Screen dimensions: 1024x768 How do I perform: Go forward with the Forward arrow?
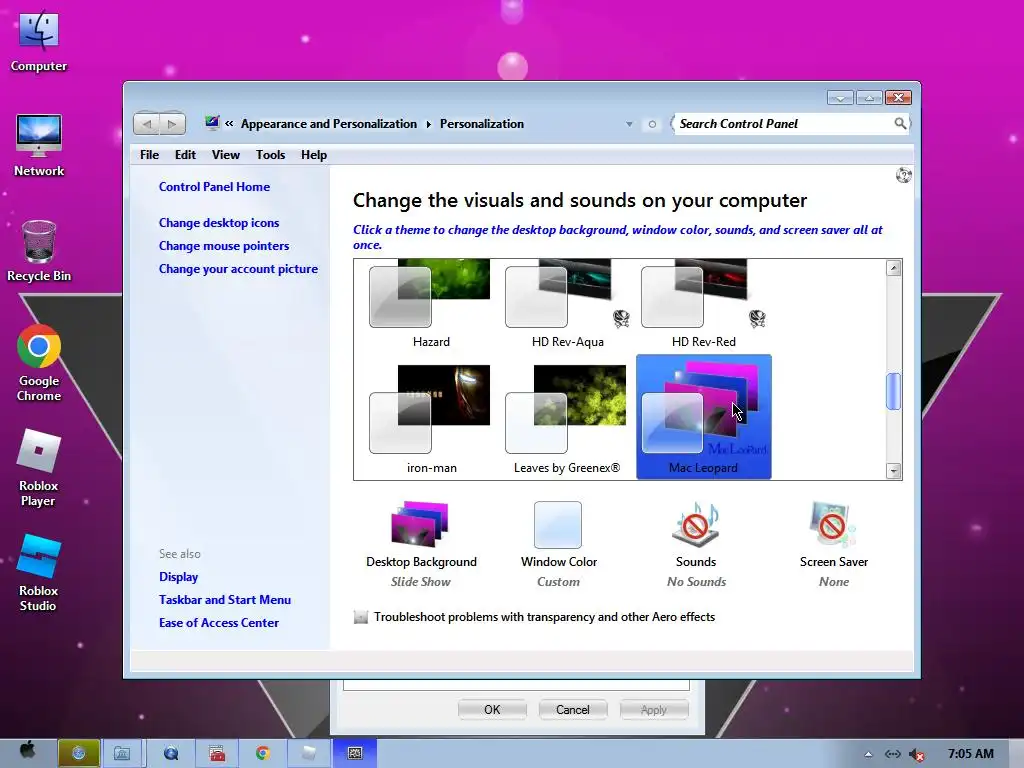pyautogui.click(x=172, y=123)
